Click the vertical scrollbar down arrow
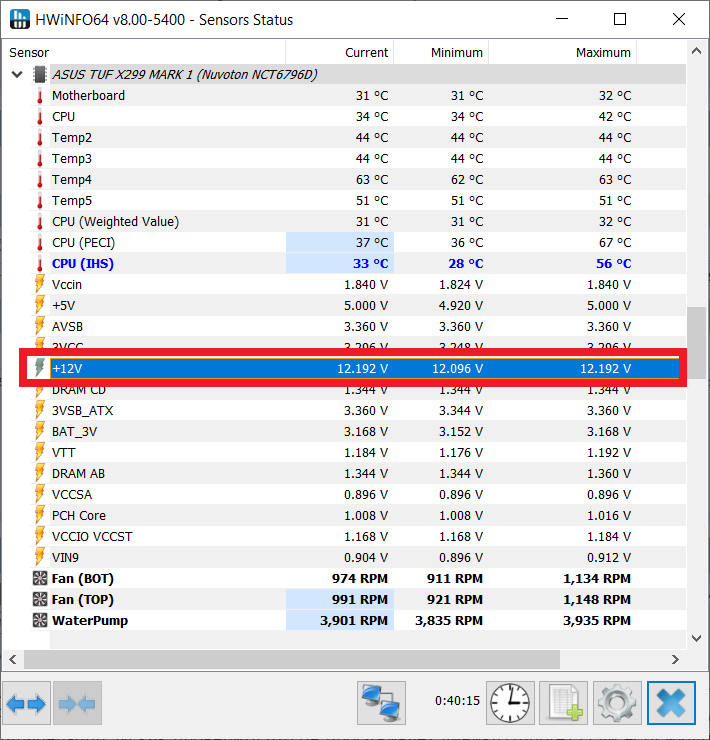This screenshot has height=740, width=710. coord(696,638)
